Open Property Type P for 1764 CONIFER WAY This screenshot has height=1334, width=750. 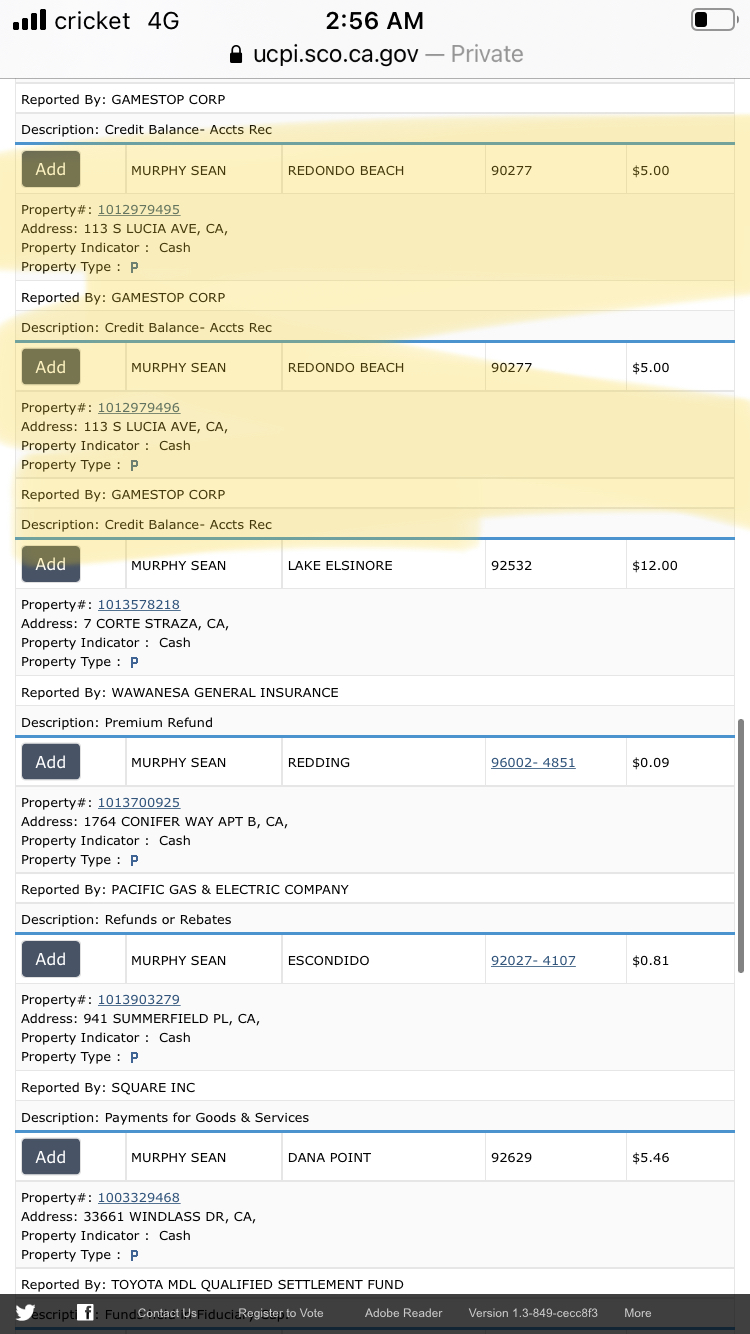click(134, 860)
